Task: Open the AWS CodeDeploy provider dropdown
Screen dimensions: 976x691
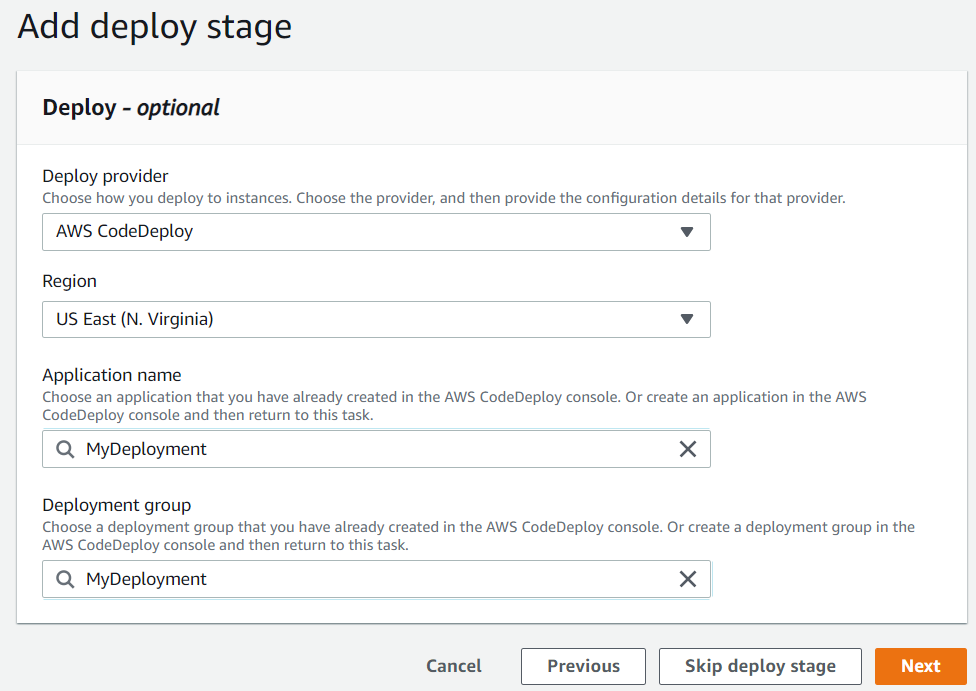Action: [x=376, y=232]
